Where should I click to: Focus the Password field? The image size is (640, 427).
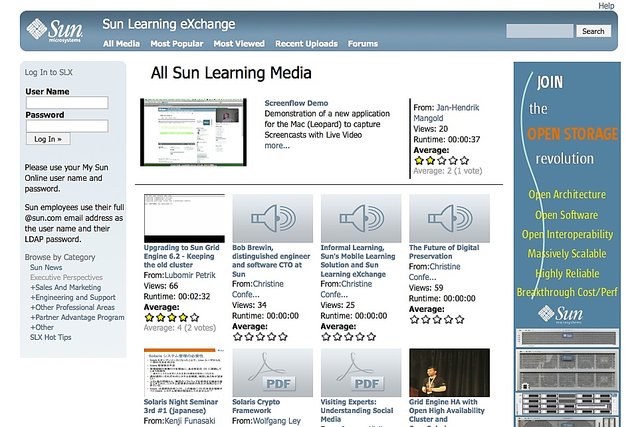click(x=67, y=126)
